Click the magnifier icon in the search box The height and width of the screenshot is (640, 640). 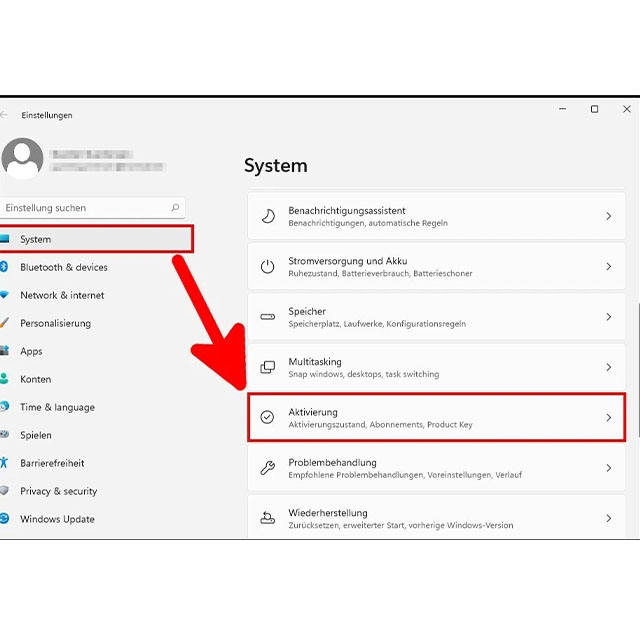pyautogui.click(x=175, y=208)
